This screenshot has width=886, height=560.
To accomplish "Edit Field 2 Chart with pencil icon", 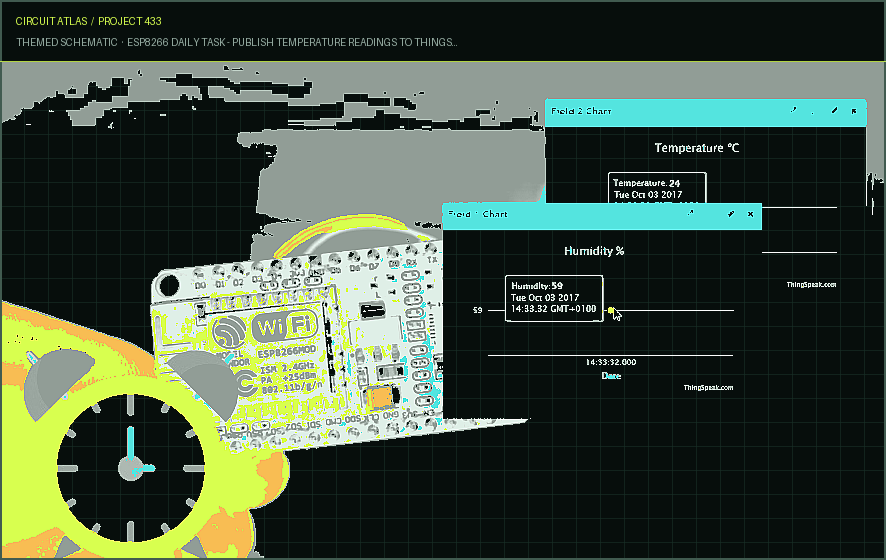I will [835, 111].
